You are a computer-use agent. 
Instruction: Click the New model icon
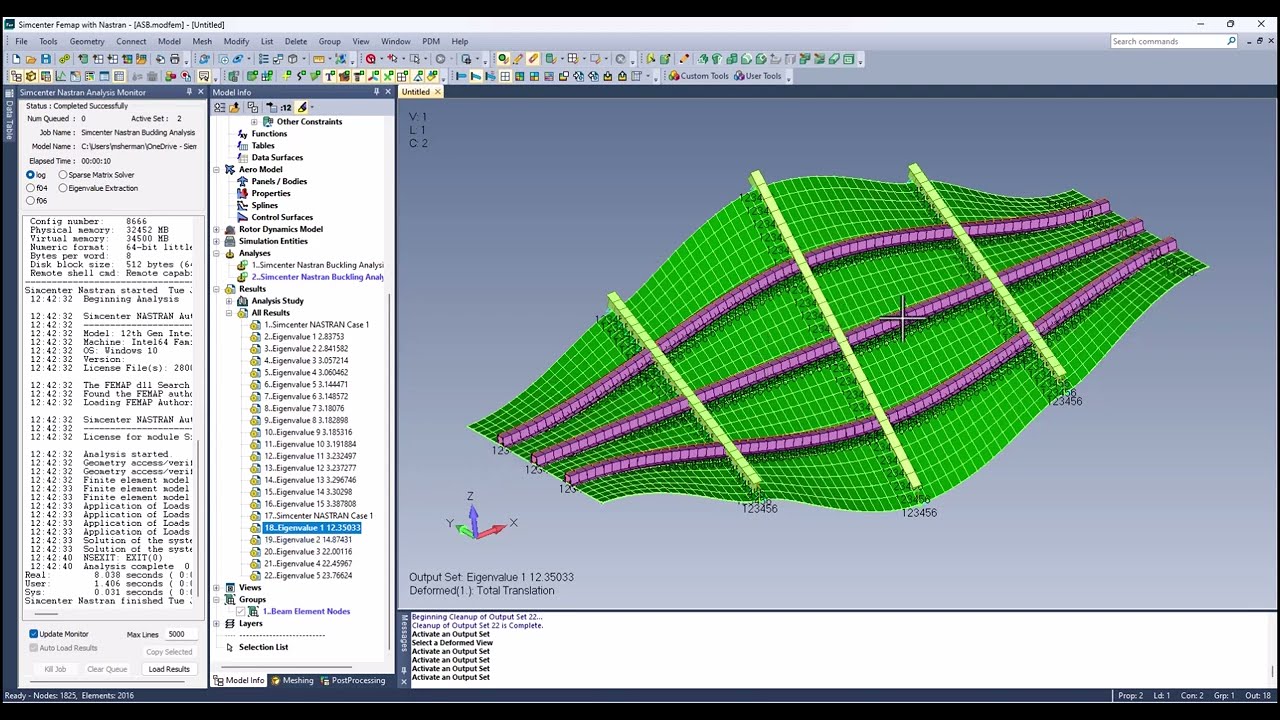pos(17,59)
